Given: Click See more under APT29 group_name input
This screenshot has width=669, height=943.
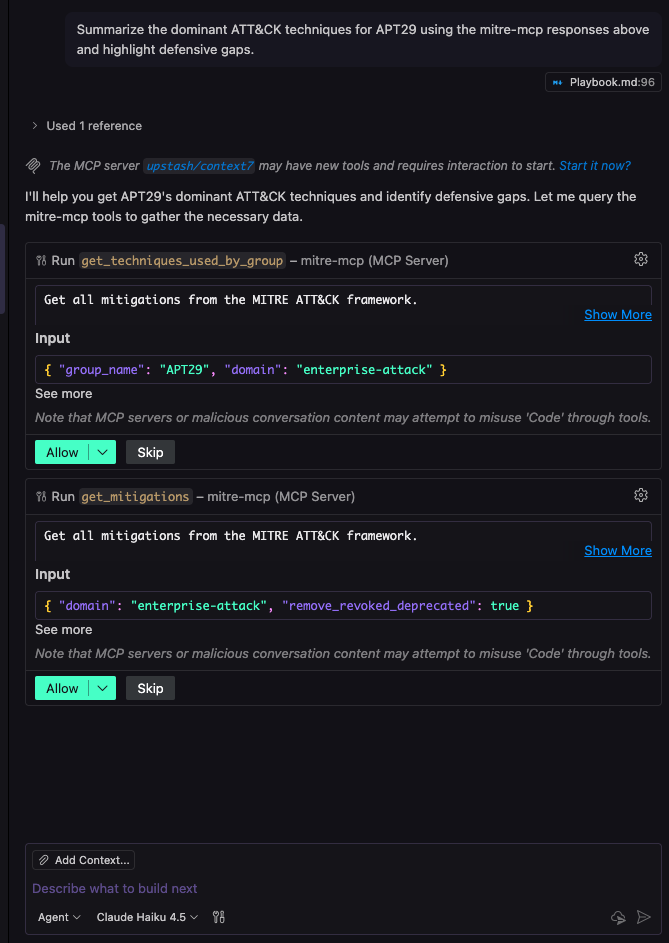Looking at the screenshot, I should (64, 393).
